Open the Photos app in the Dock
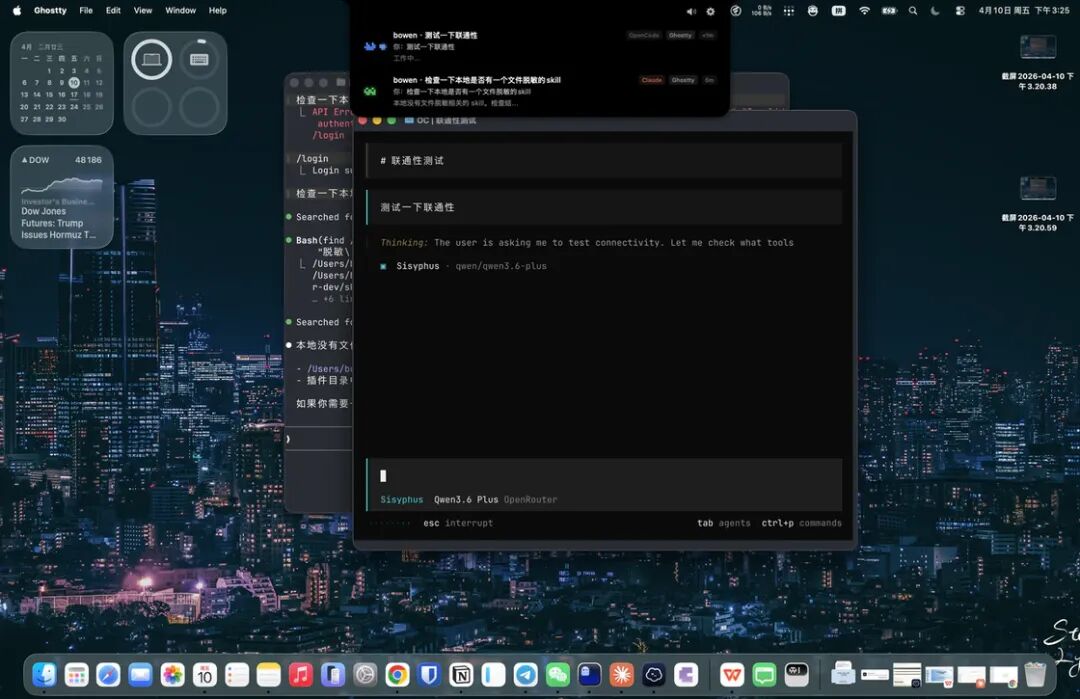1080x699 pixels. (x=172, y=675)
